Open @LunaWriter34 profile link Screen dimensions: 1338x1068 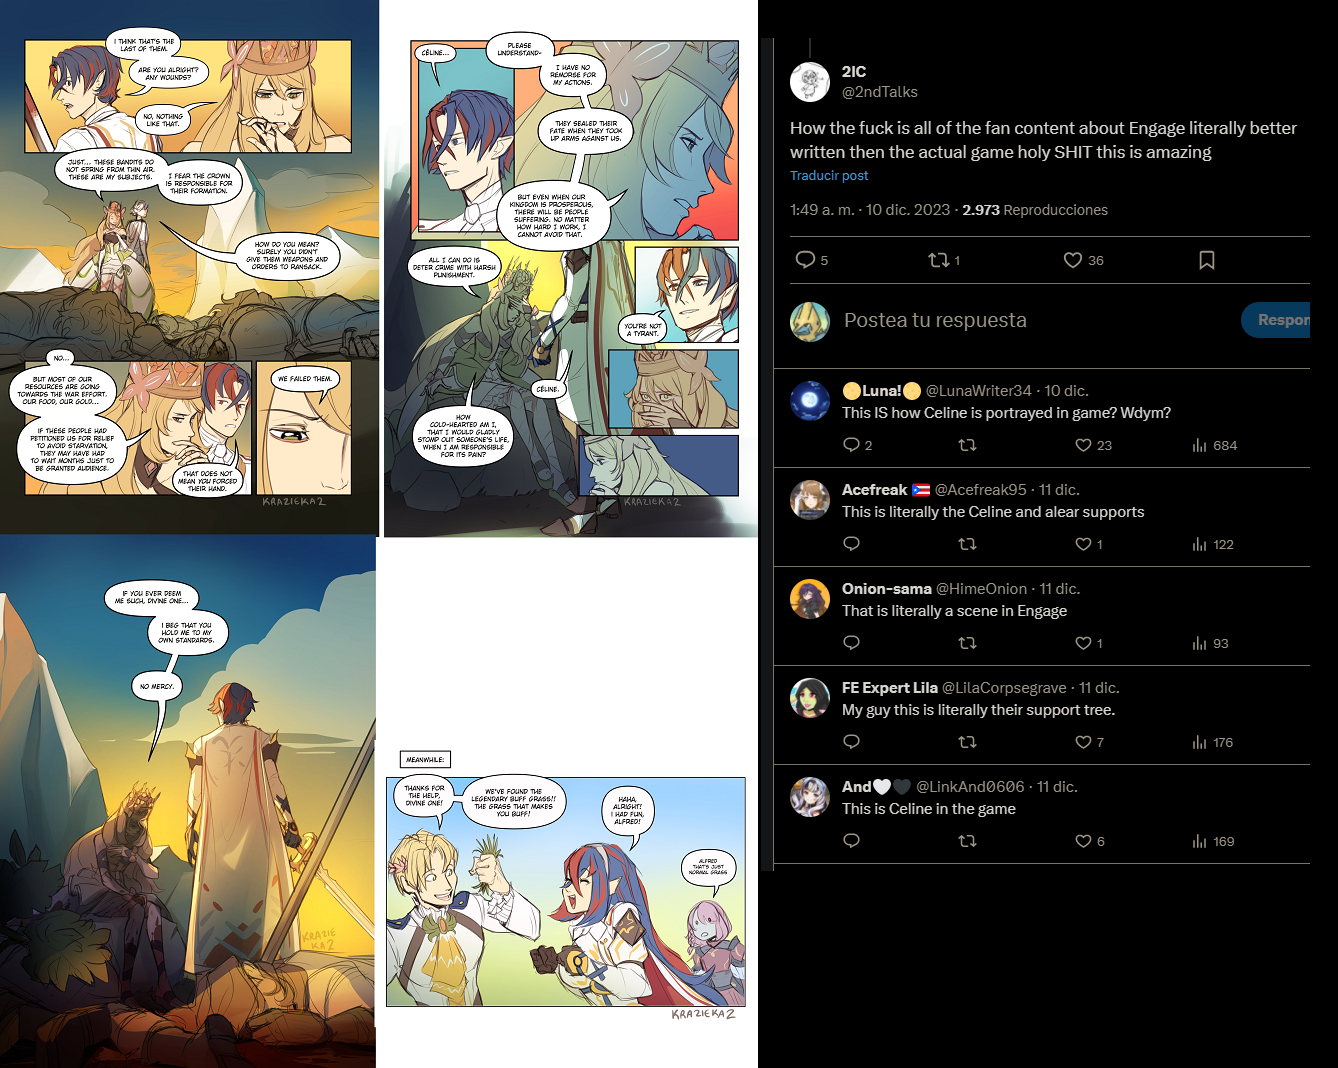click(978, 391)
